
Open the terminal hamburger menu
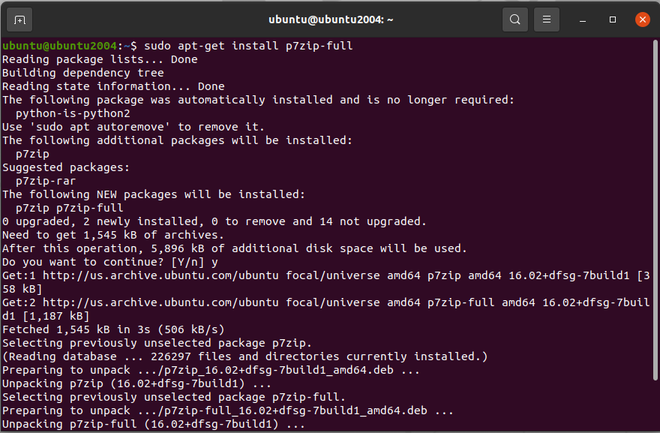coord(545,19)
